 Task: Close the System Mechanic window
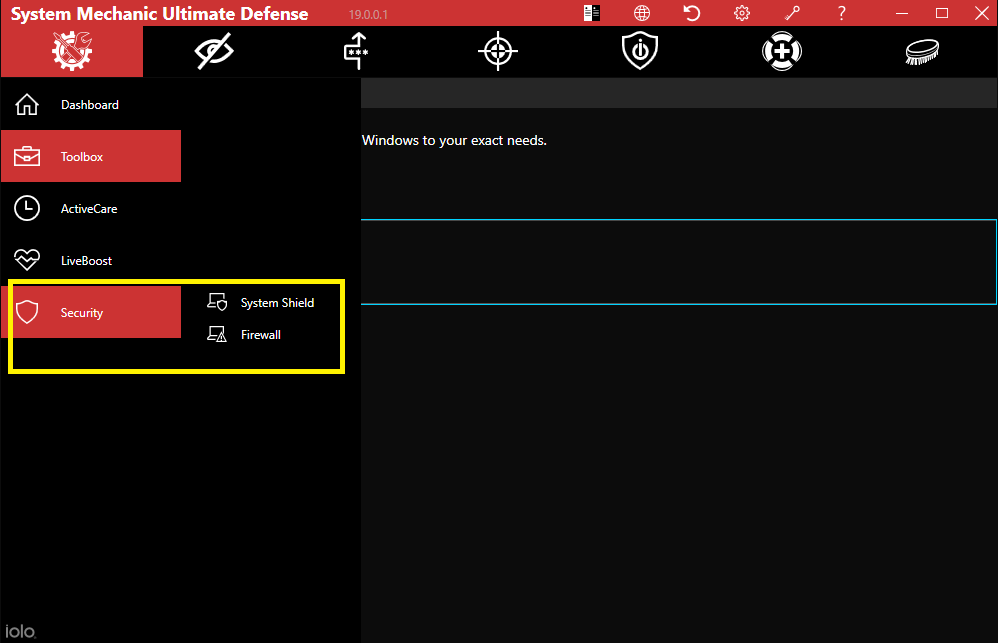(981, 13)
